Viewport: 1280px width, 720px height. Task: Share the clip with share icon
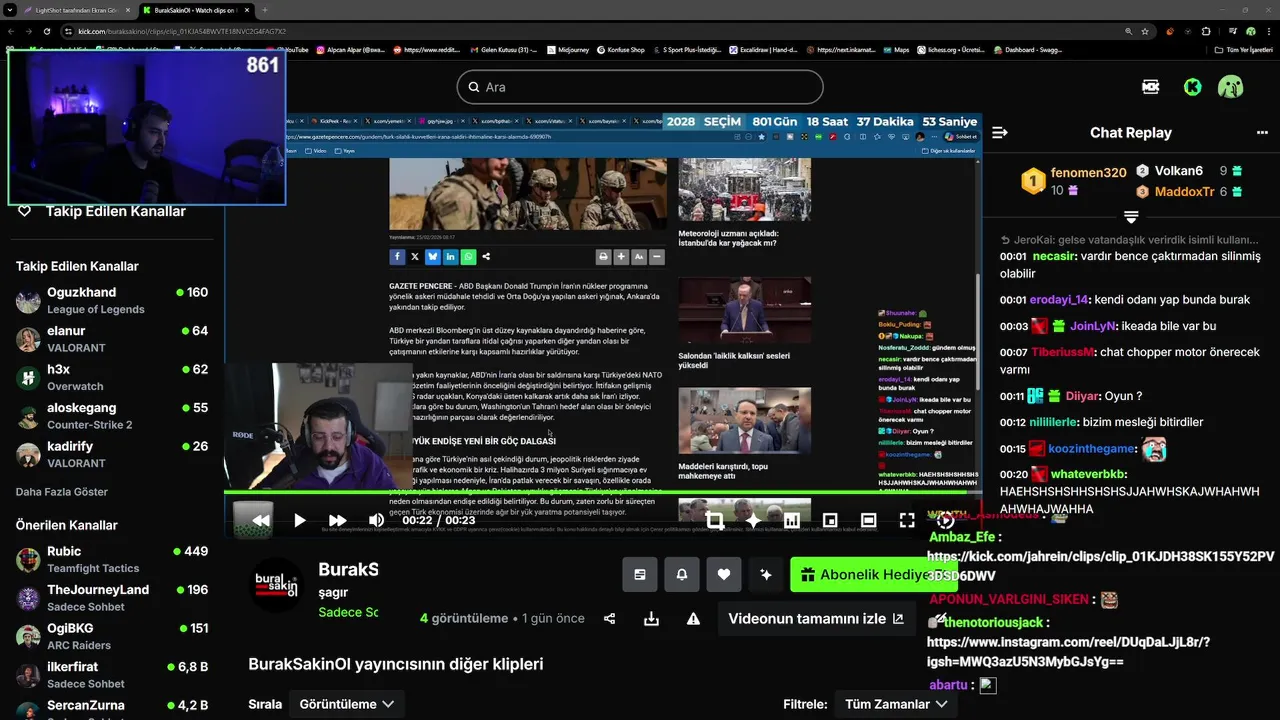(x=610, y=619)
